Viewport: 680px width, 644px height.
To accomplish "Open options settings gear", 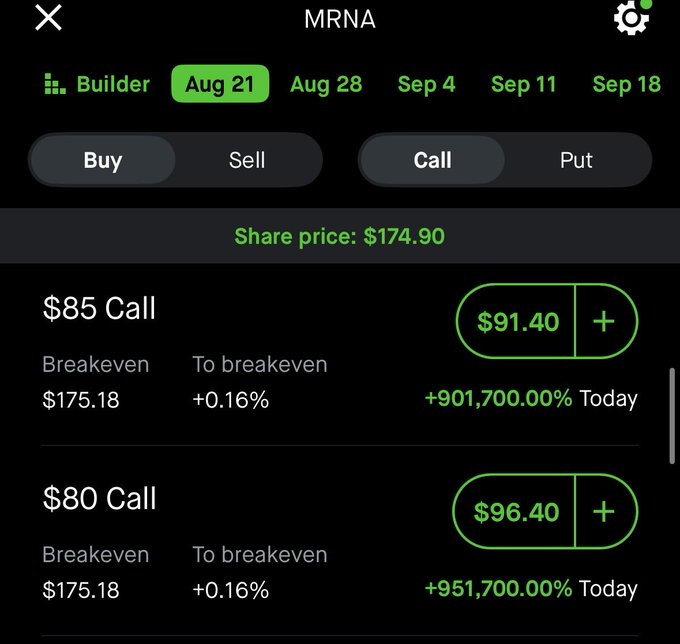I will tap(631, 18).
